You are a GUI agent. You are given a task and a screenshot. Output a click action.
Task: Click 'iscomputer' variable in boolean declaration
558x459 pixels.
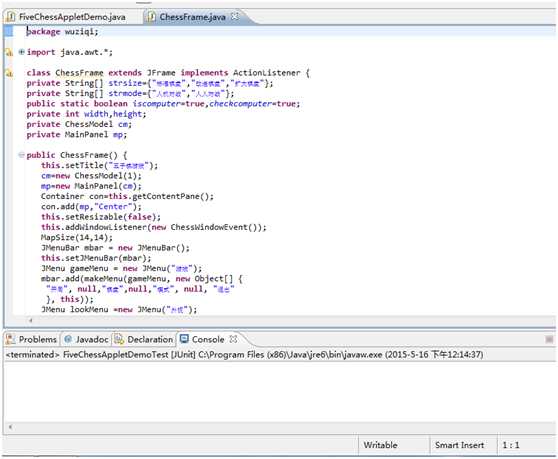click(157, 104)
